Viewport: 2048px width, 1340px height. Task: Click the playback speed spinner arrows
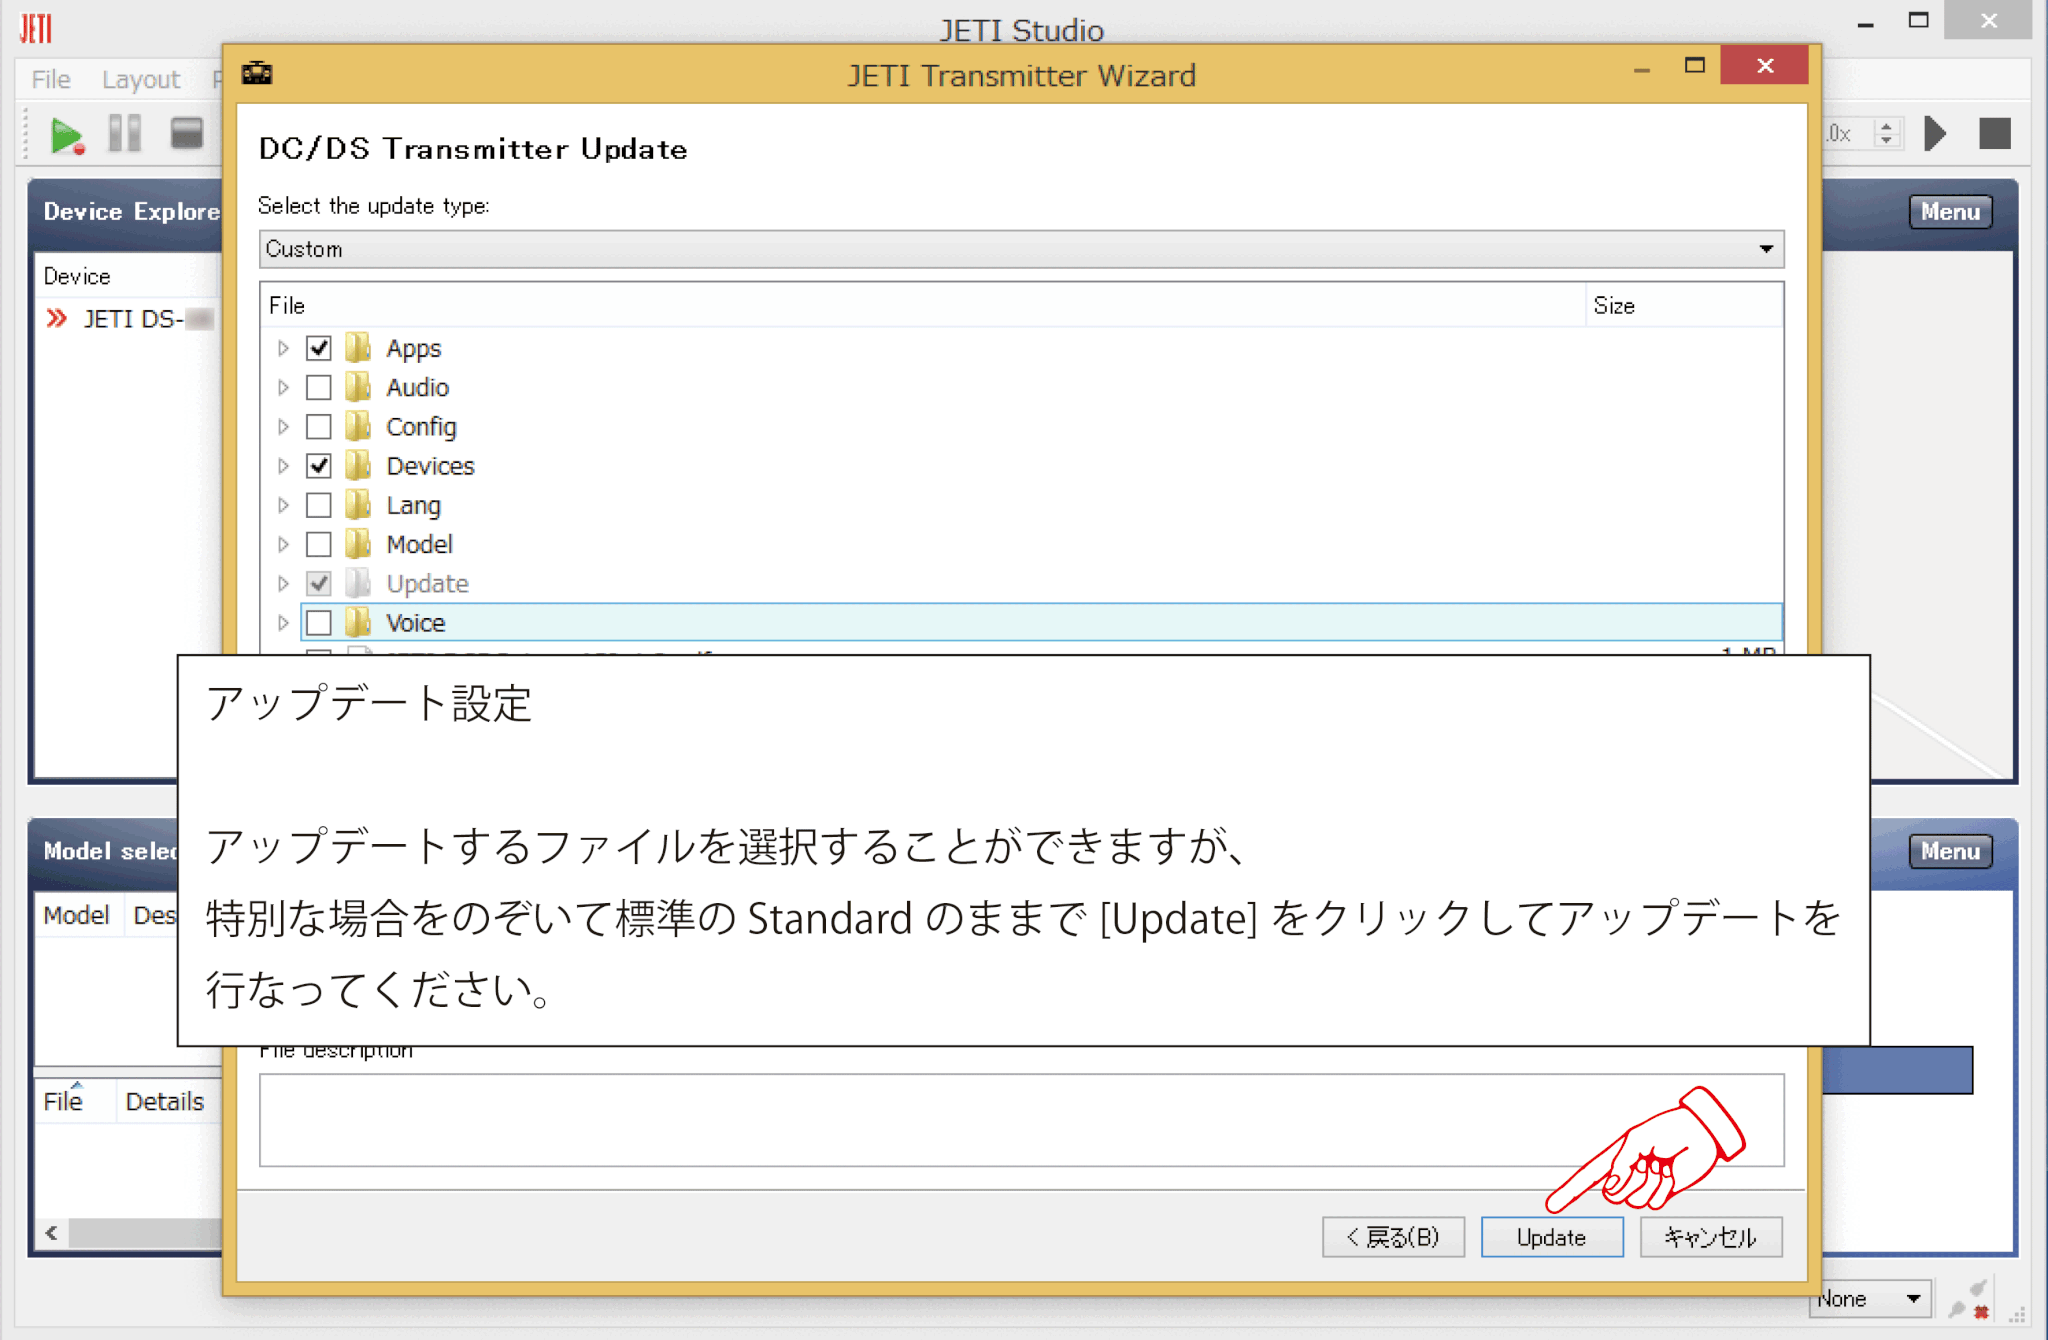(x=1887, y=133)
